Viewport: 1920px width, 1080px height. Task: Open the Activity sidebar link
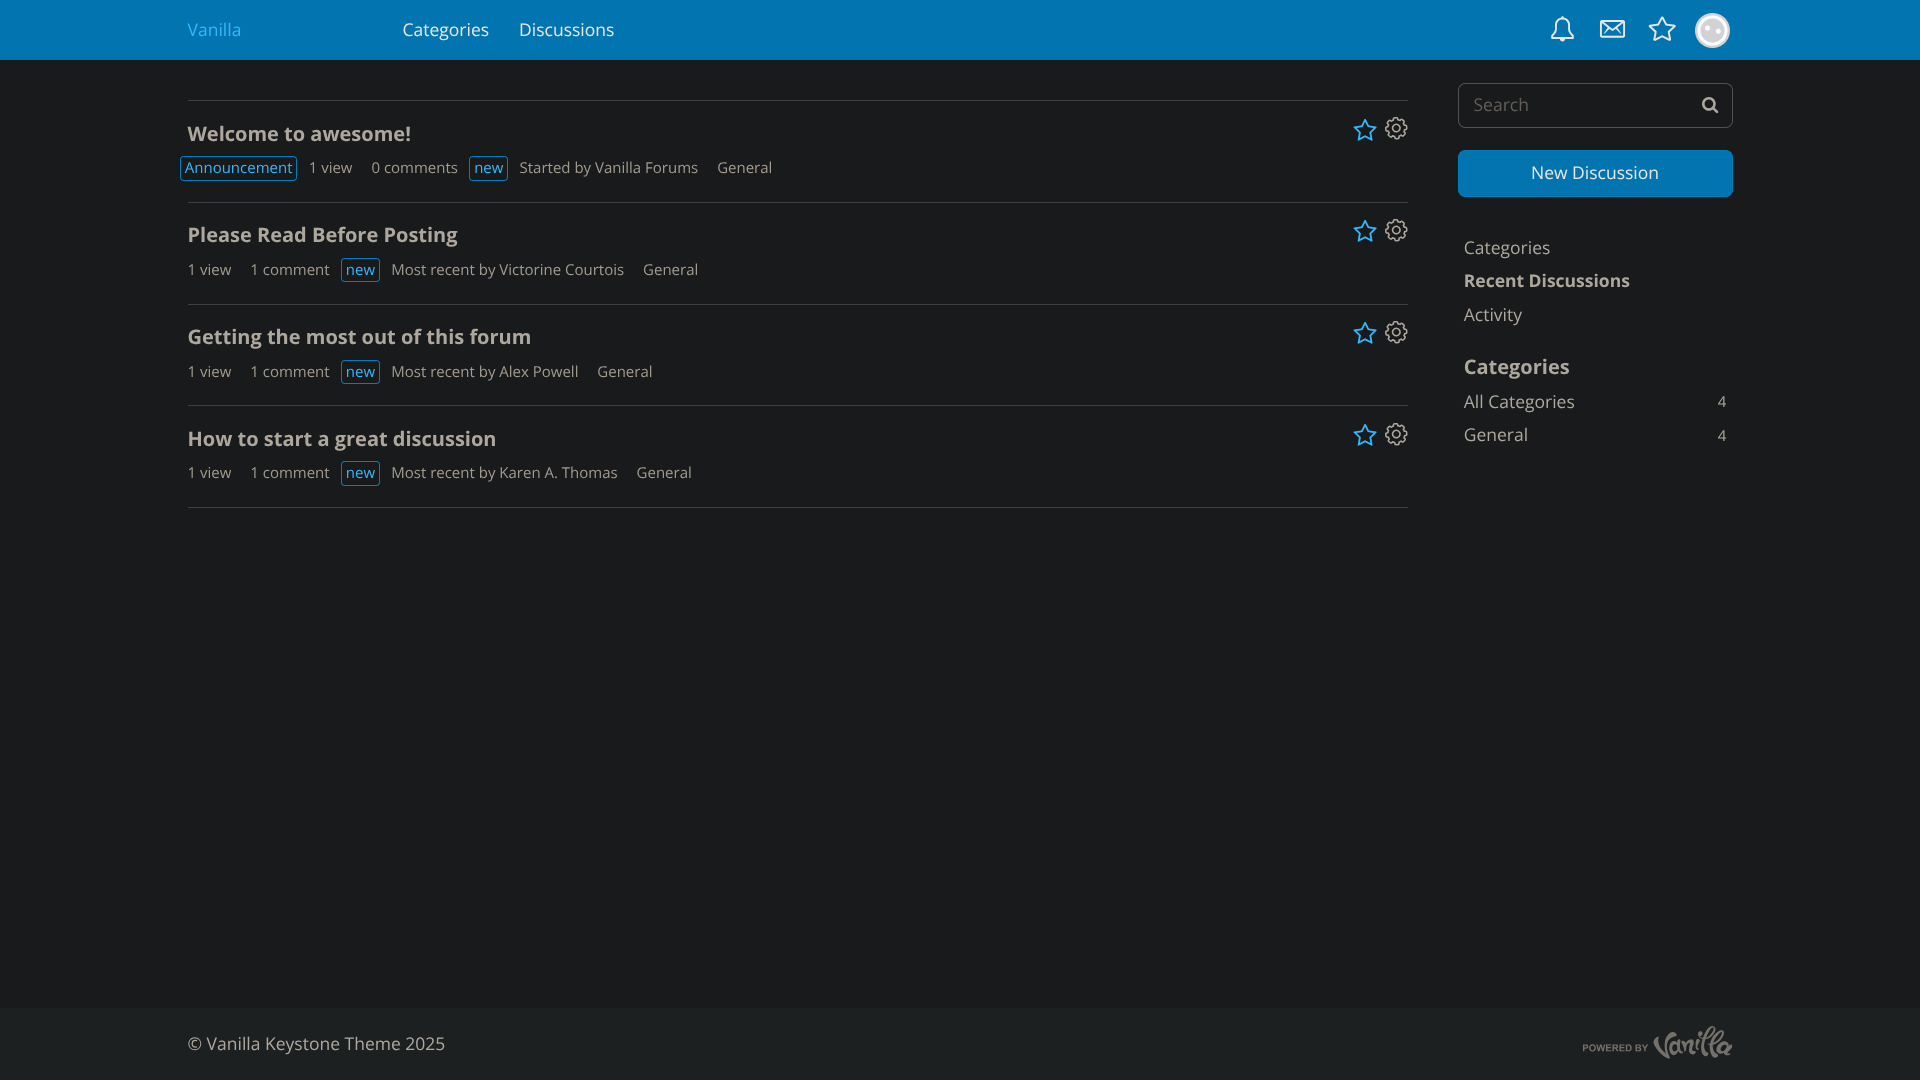[x=1492, y=315]
